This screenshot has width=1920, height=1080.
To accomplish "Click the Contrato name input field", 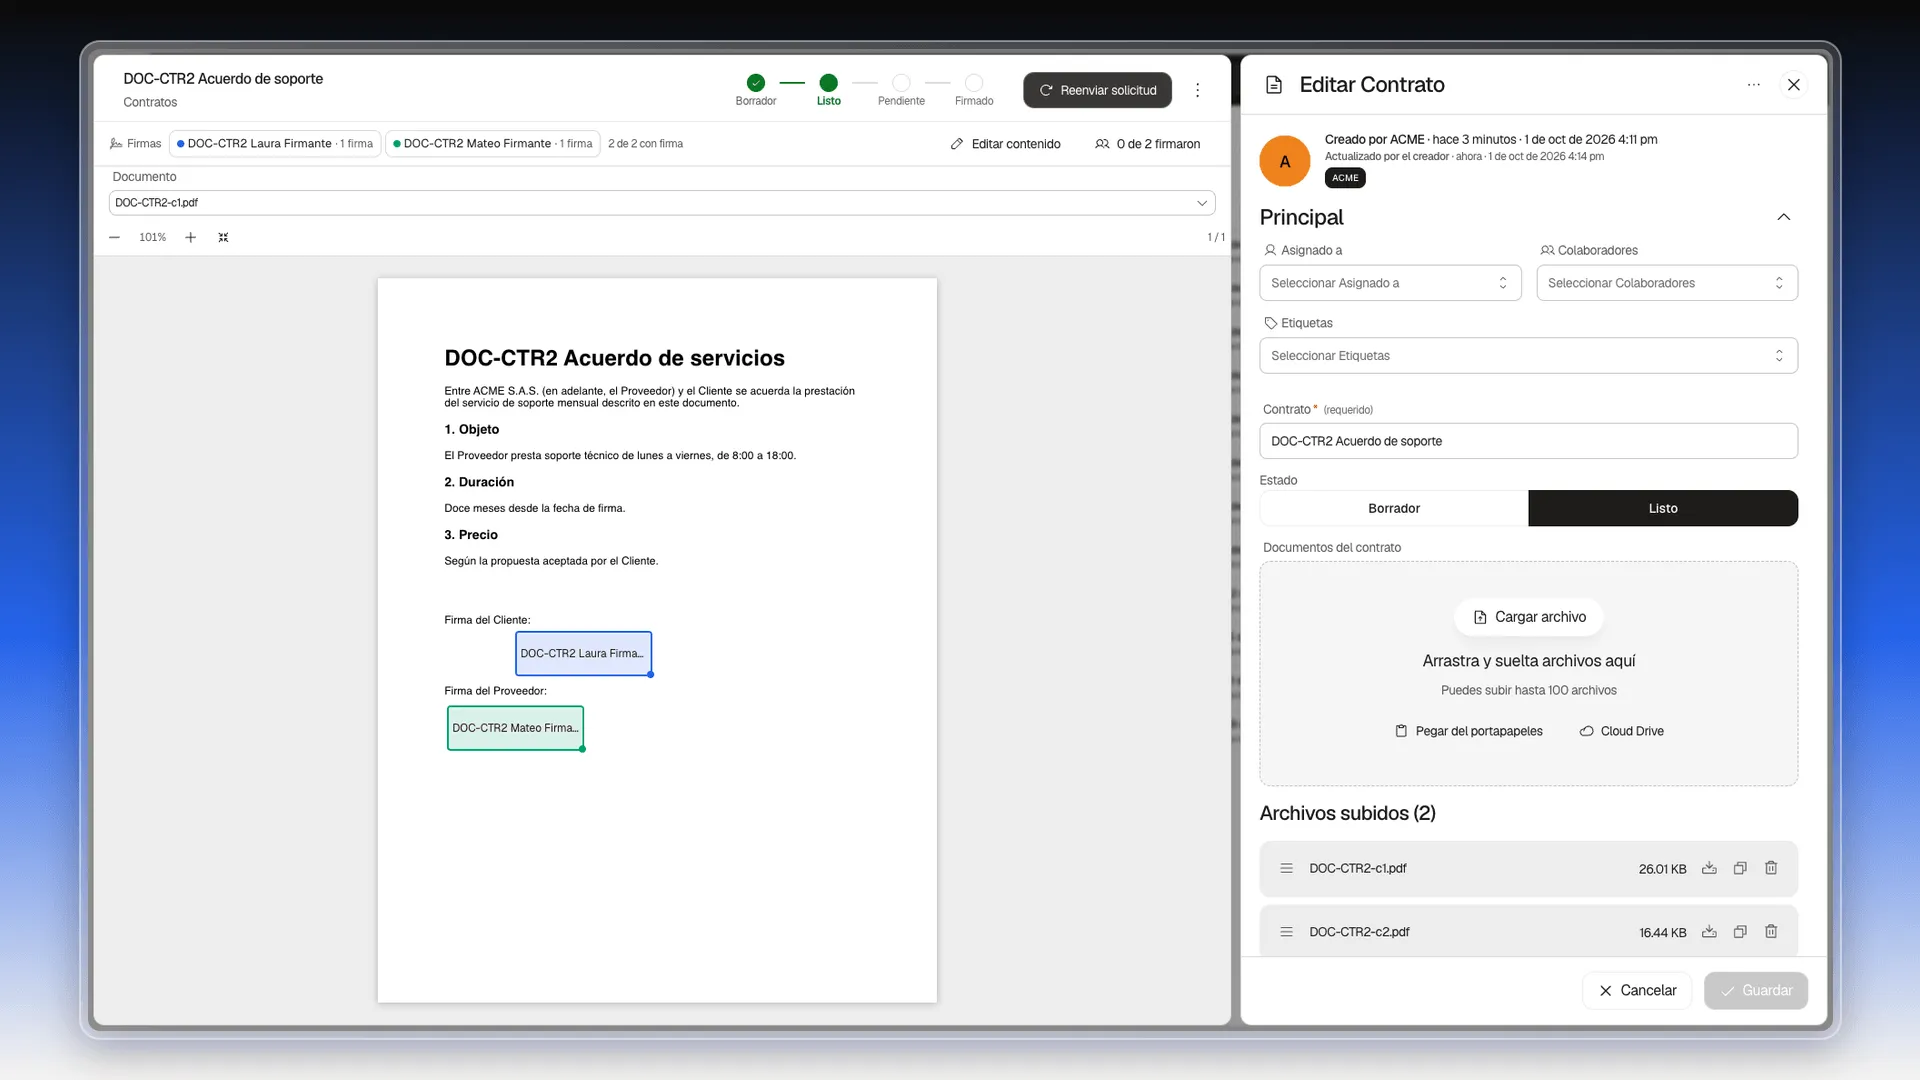I will coord(1528,441).
